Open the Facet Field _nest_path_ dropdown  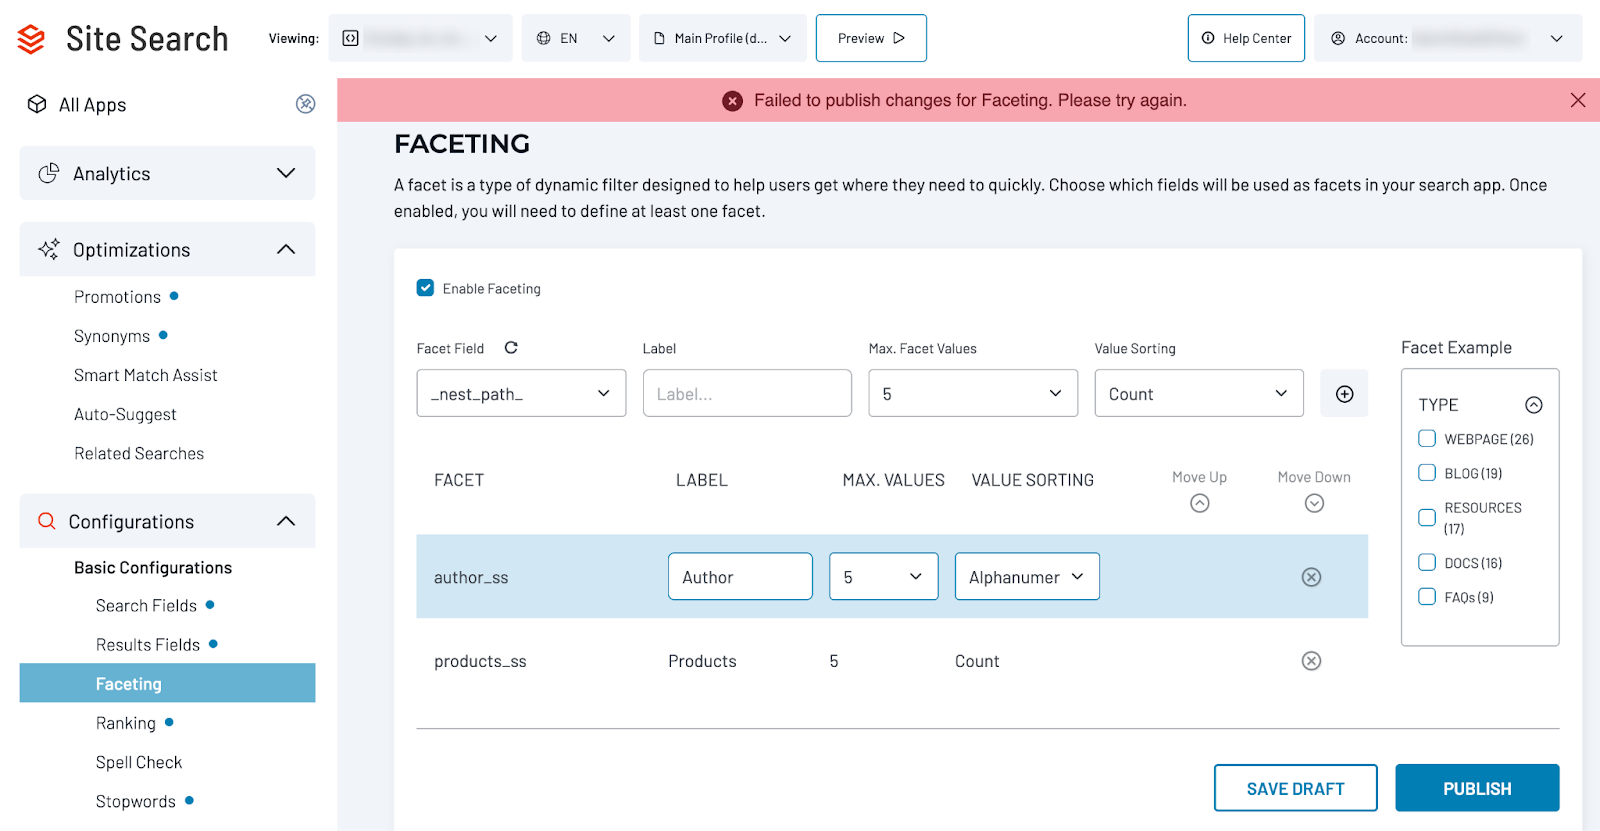(x=521, y=393)
